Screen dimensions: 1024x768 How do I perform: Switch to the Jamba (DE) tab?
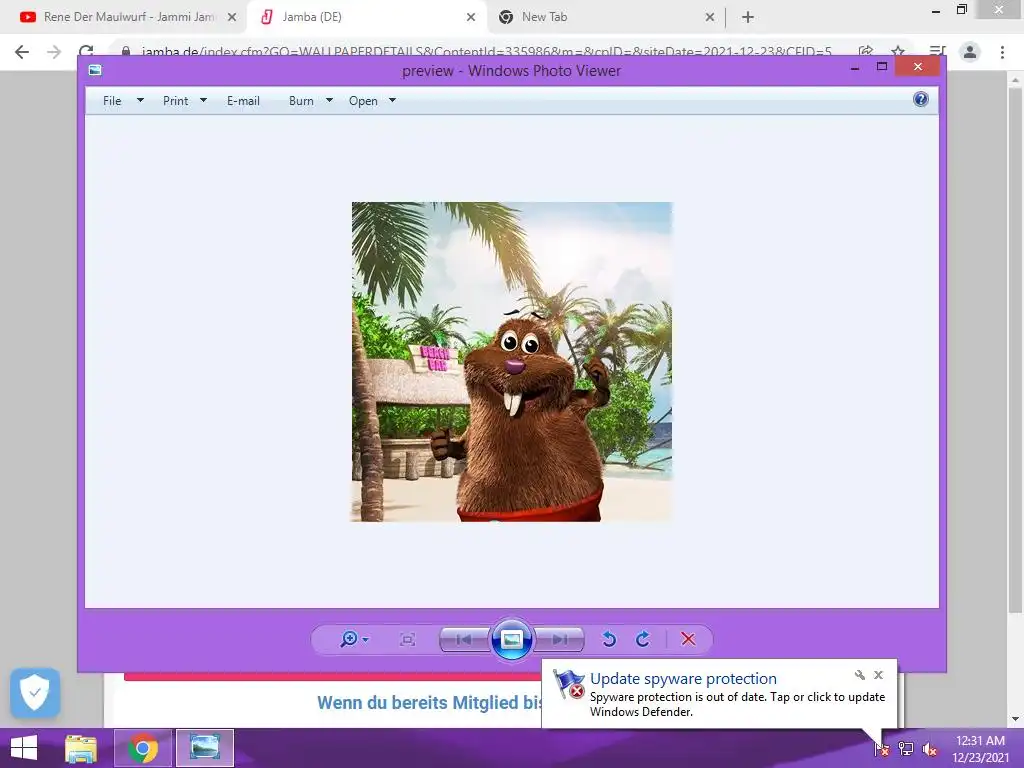click(x=366, y=17)
